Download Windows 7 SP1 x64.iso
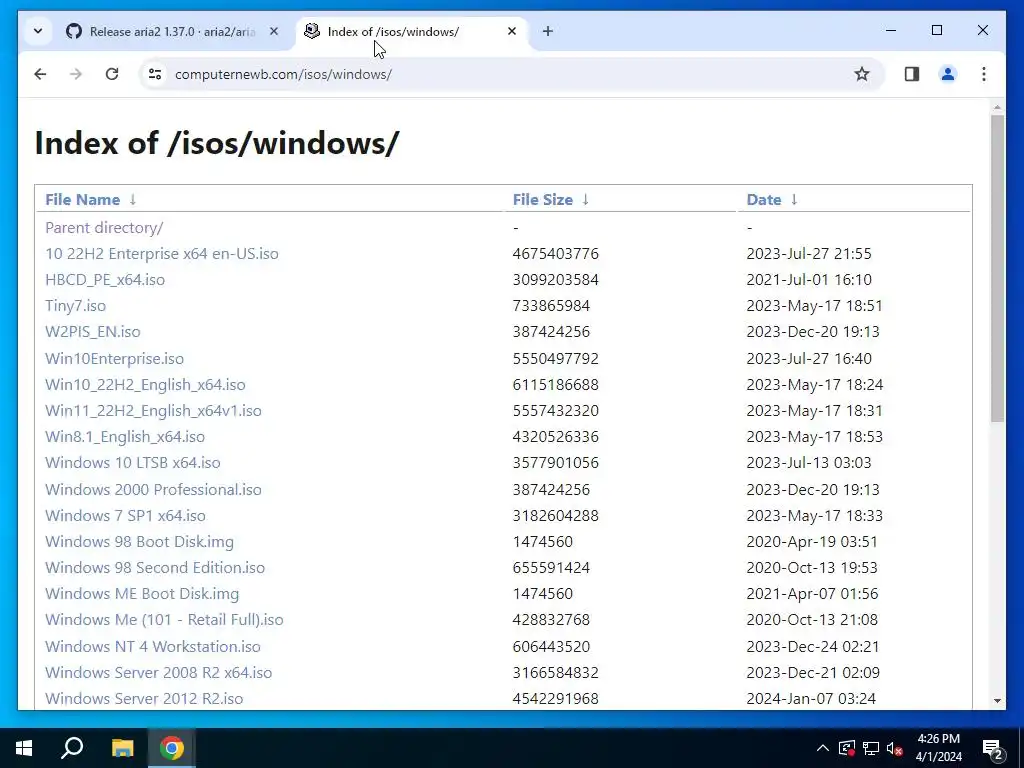The image size is (1024, 768). (x=125, y=516)
